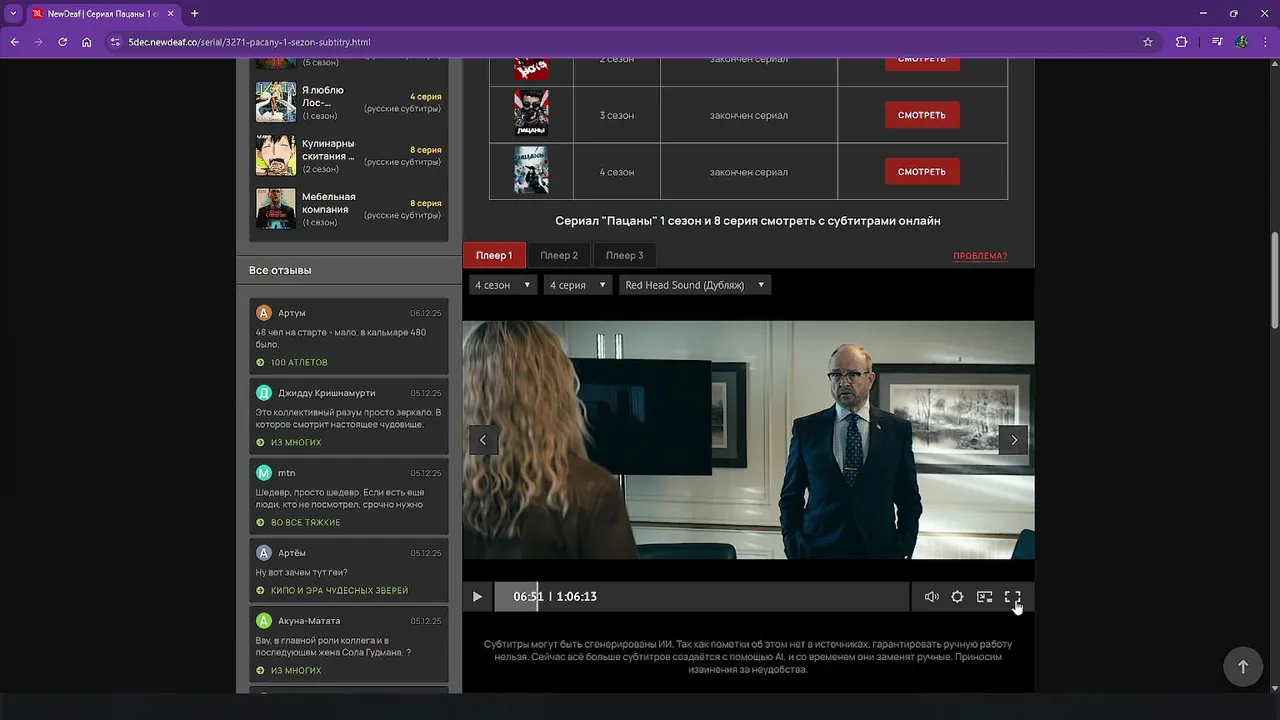Click СМОТРЕТЬ for 3 сезон
This screenshot has height=720, width=1280.
click(x=922, y=115)
